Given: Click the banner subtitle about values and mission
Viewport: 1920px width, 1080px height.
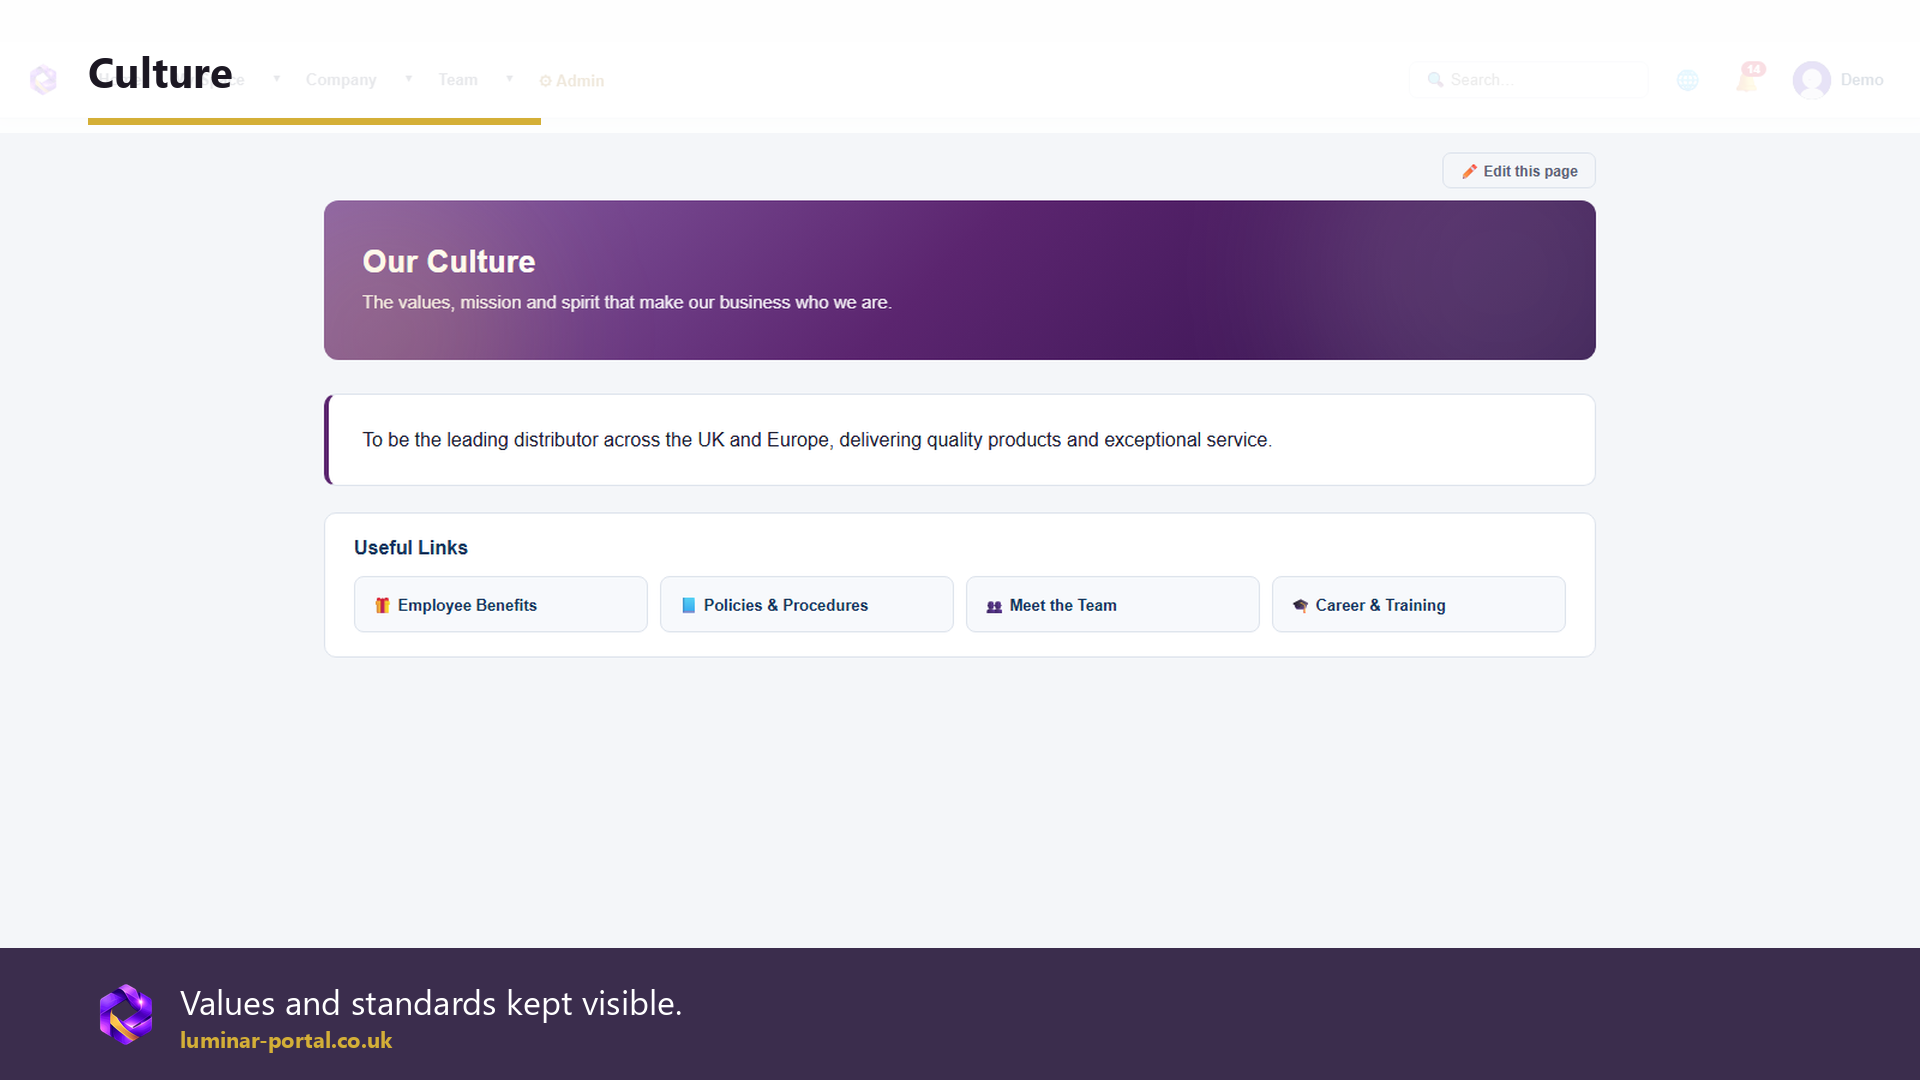Looking at the screenshot, I should [x=627, y=303].
